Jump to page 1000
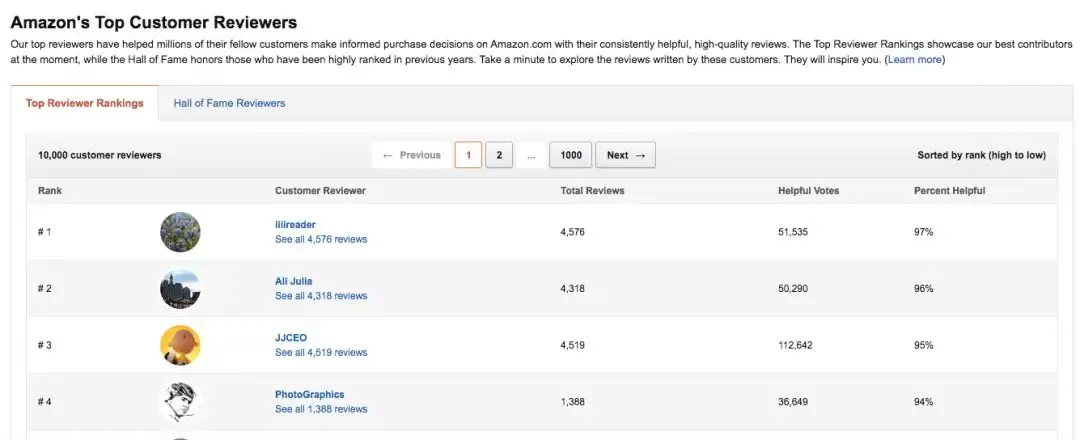This screenshot has height=440, width=1080. 571,155
